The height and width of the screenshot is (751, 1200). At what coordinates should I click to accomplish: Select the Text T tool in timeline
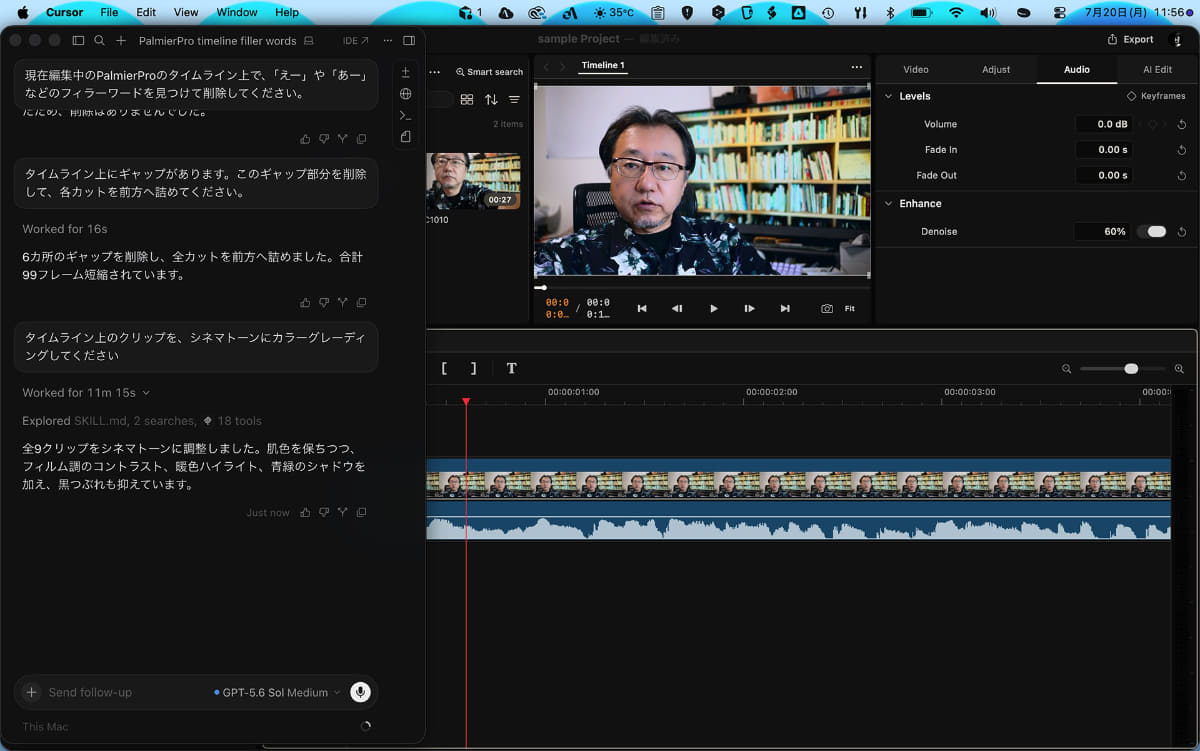coord(511,368)
